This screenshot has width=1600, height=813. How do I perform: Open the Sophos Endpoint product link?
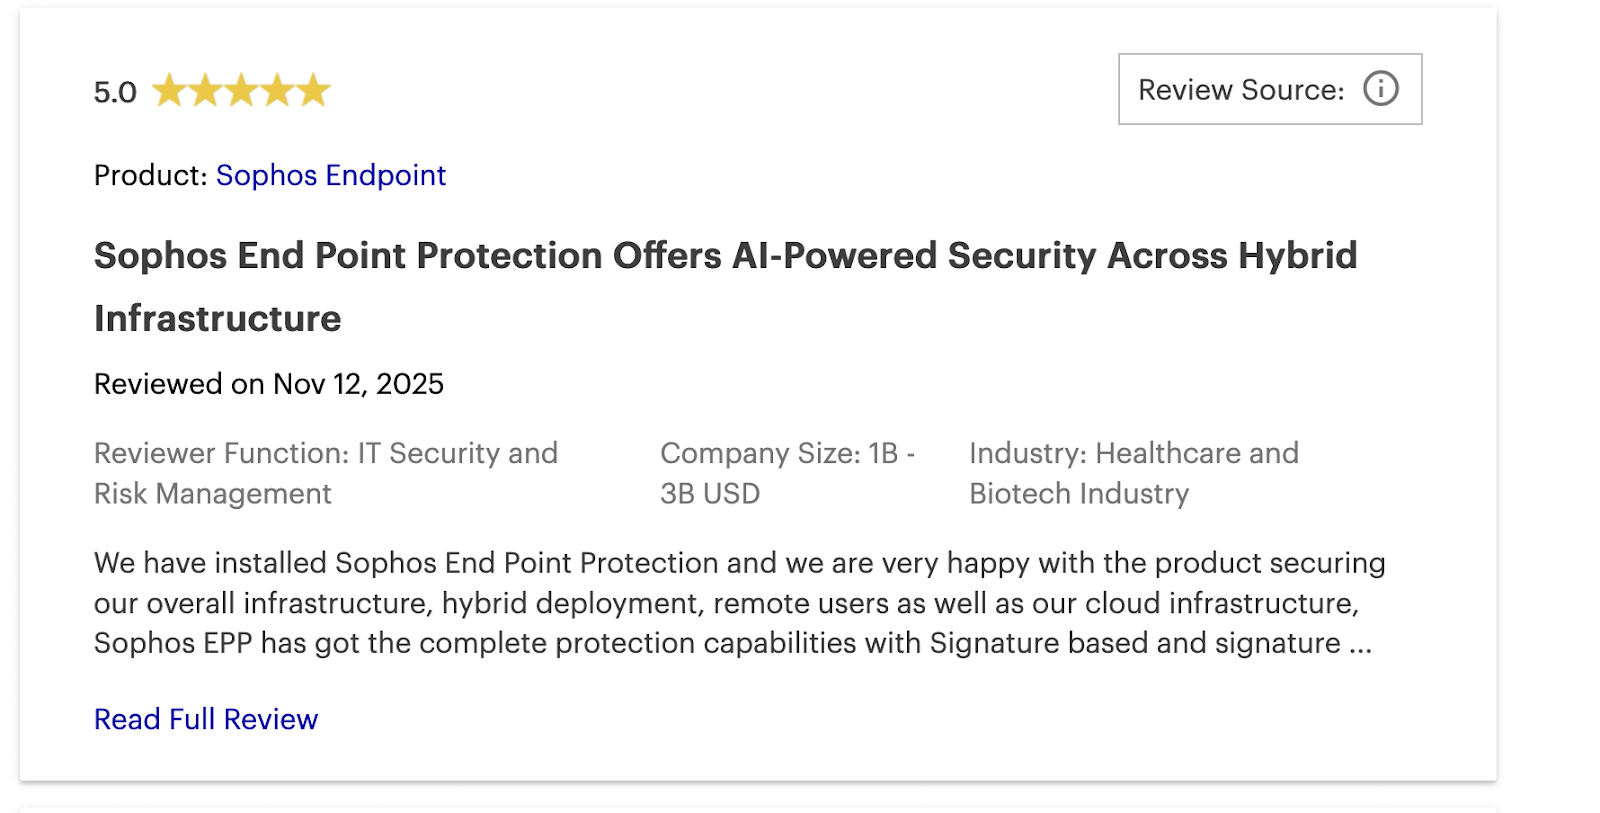coord(331,175)
